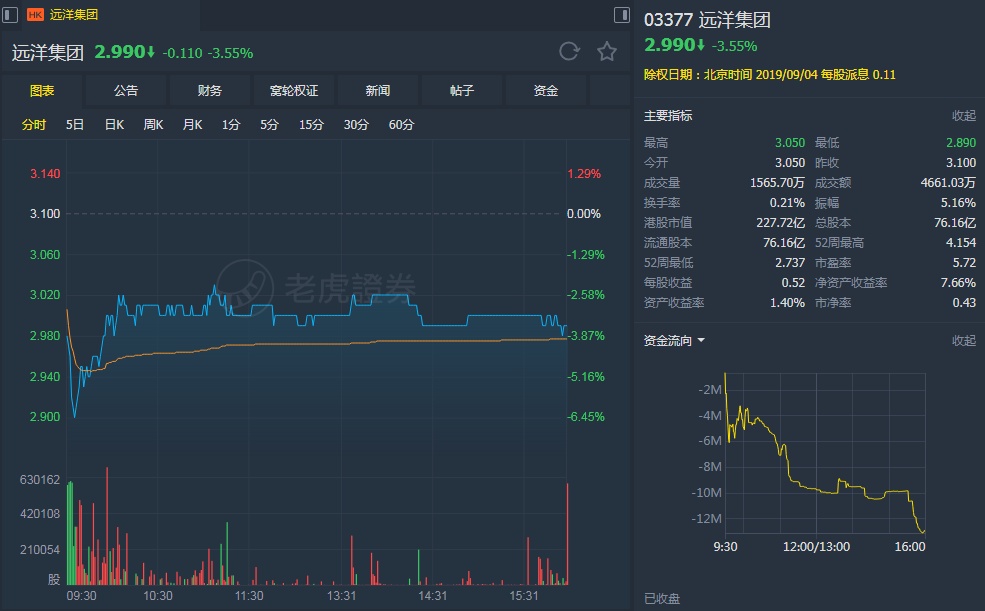Screen dimensions: 985x611
Task: Switch chart to 周K
Action: click(x=153, y=124)
